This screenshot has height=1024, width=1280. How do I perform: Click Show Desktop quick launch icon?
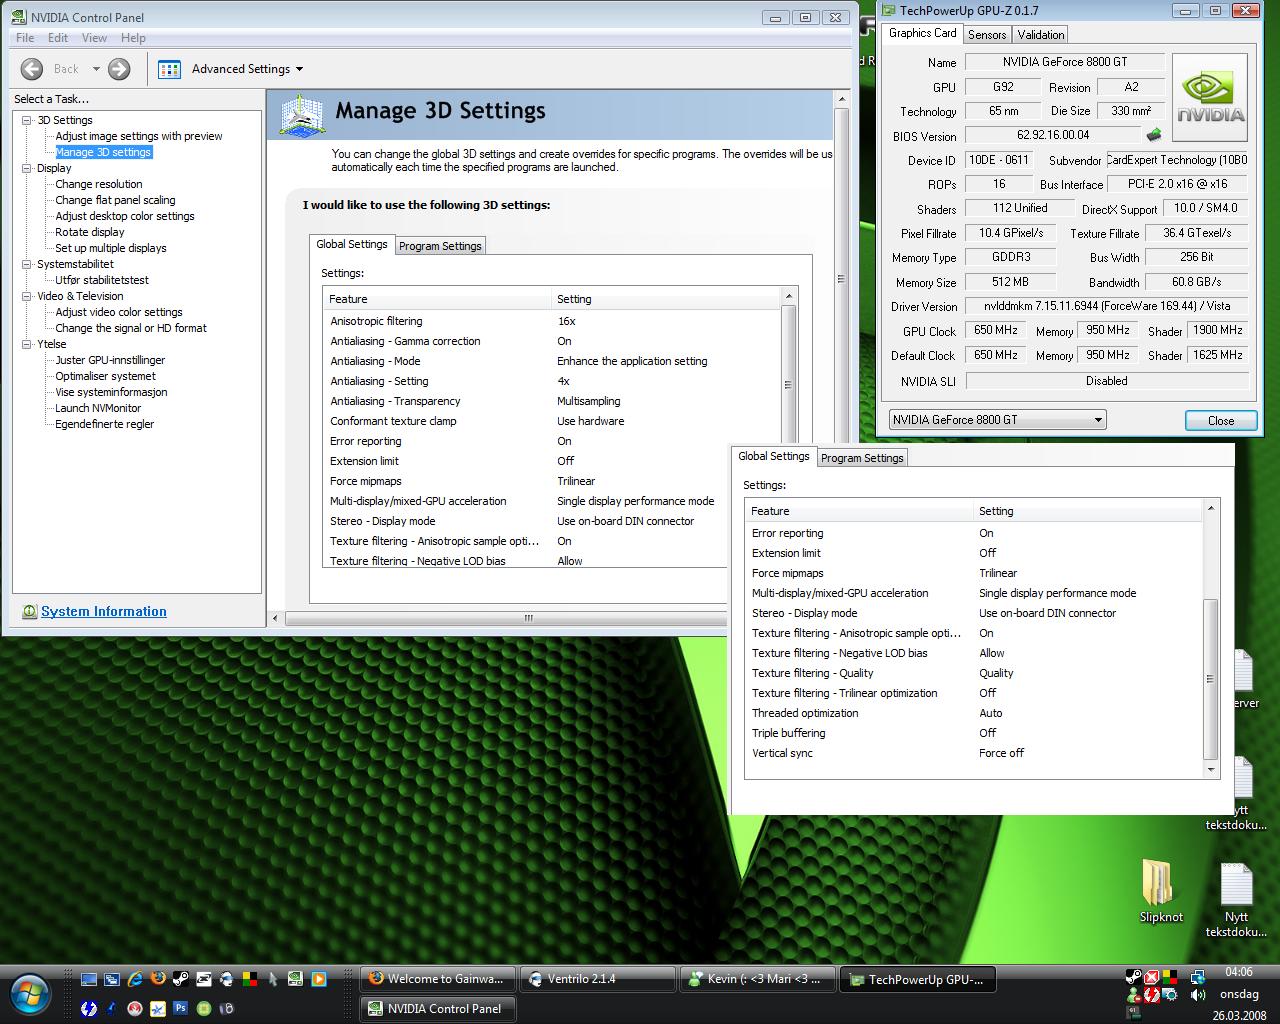click(89, 979)
